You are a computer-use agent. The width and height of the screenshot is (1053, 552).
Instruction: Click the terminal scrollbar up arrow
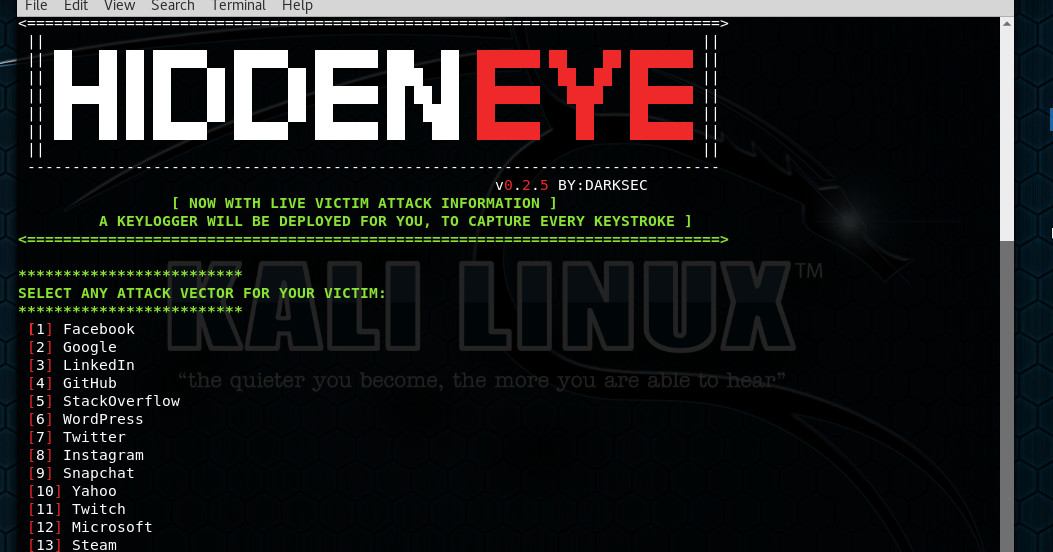[1006, 24]
